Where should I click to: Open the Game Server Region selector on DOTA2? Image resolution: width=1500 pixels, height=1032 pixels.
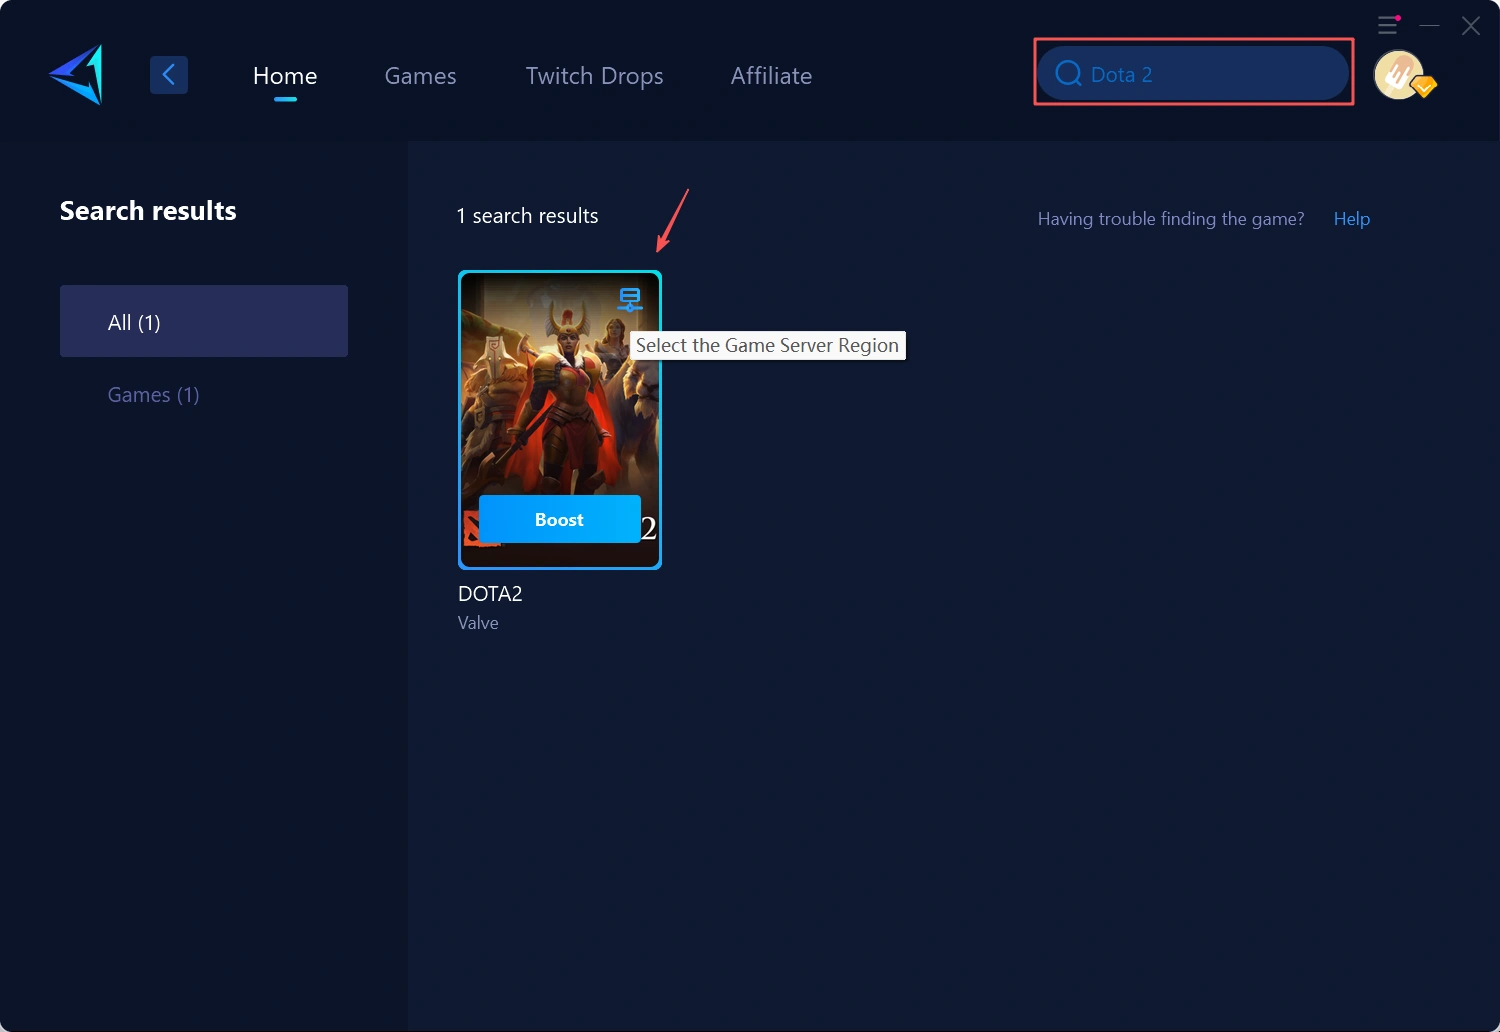point(630,297)
